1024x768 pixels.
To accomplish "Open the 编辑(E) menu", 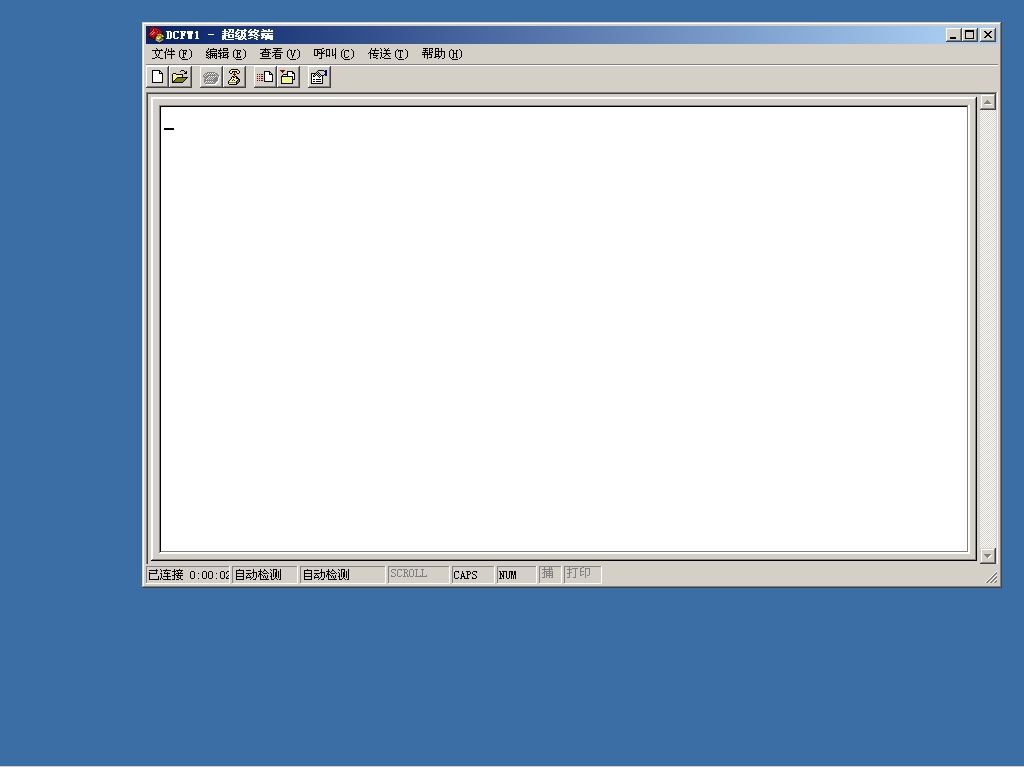I will 225,54.
